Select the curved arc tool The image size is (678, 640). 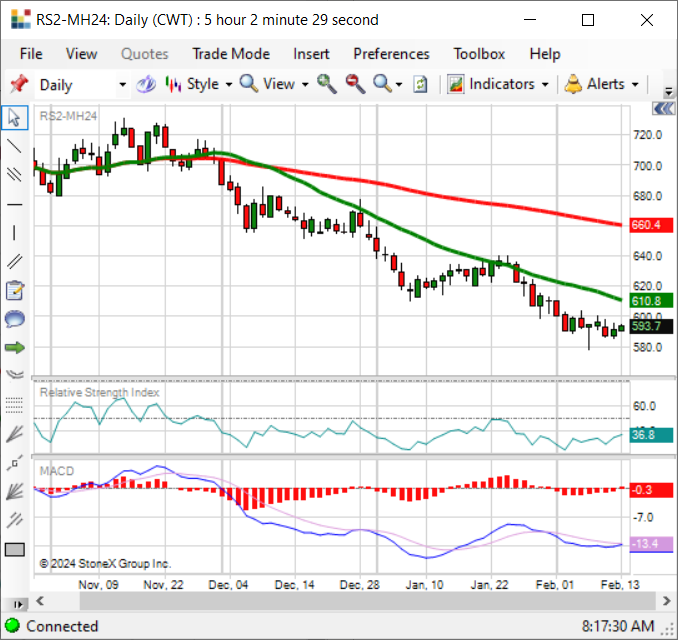(15, 374)
